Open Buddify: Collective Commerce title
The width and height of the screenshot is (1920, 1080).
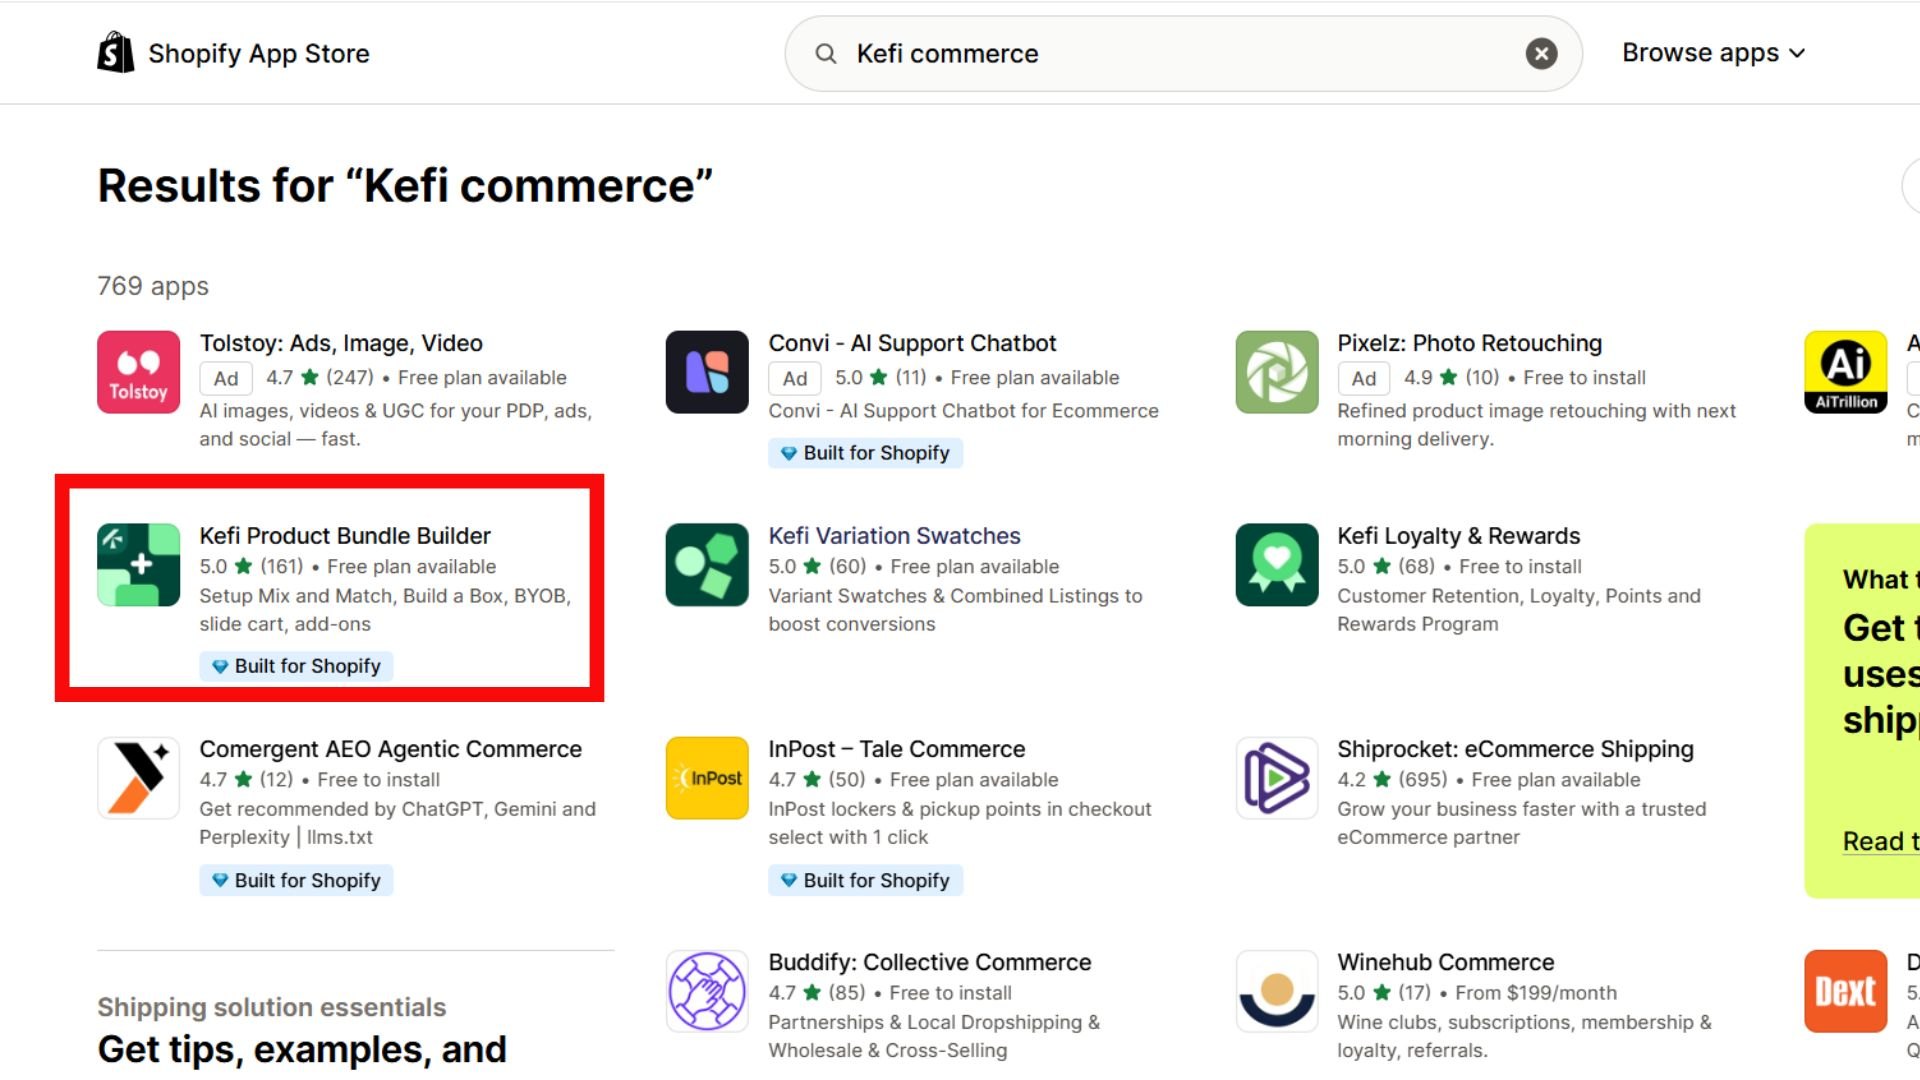pos(929,962)
